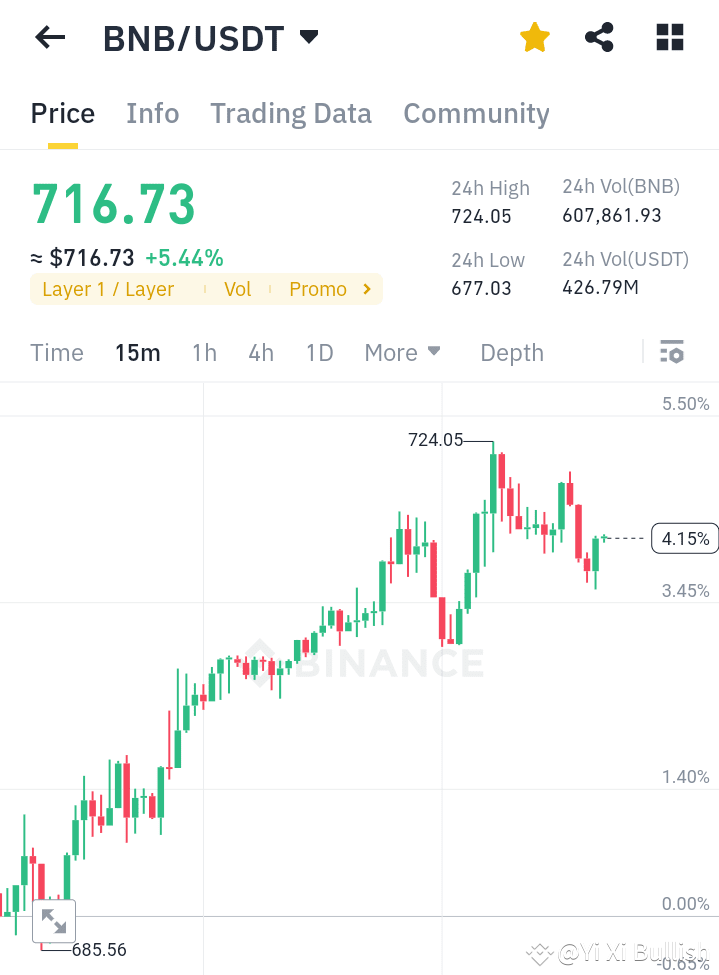Image resolution: width=719 pixels, height=975 pixels.
Task: Tap the fullscreen expand icon on the chart
Action: (x=53, y=921)
